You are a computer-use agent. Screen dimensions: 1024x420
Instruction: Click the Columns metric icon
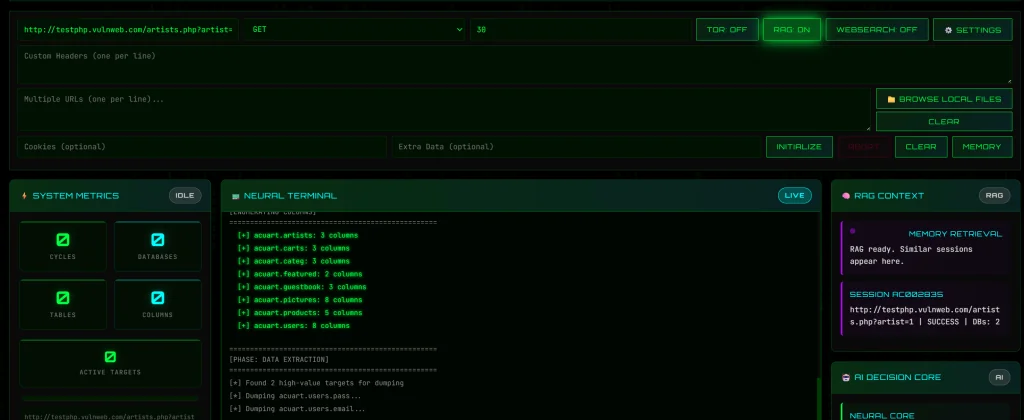(157, 298)
